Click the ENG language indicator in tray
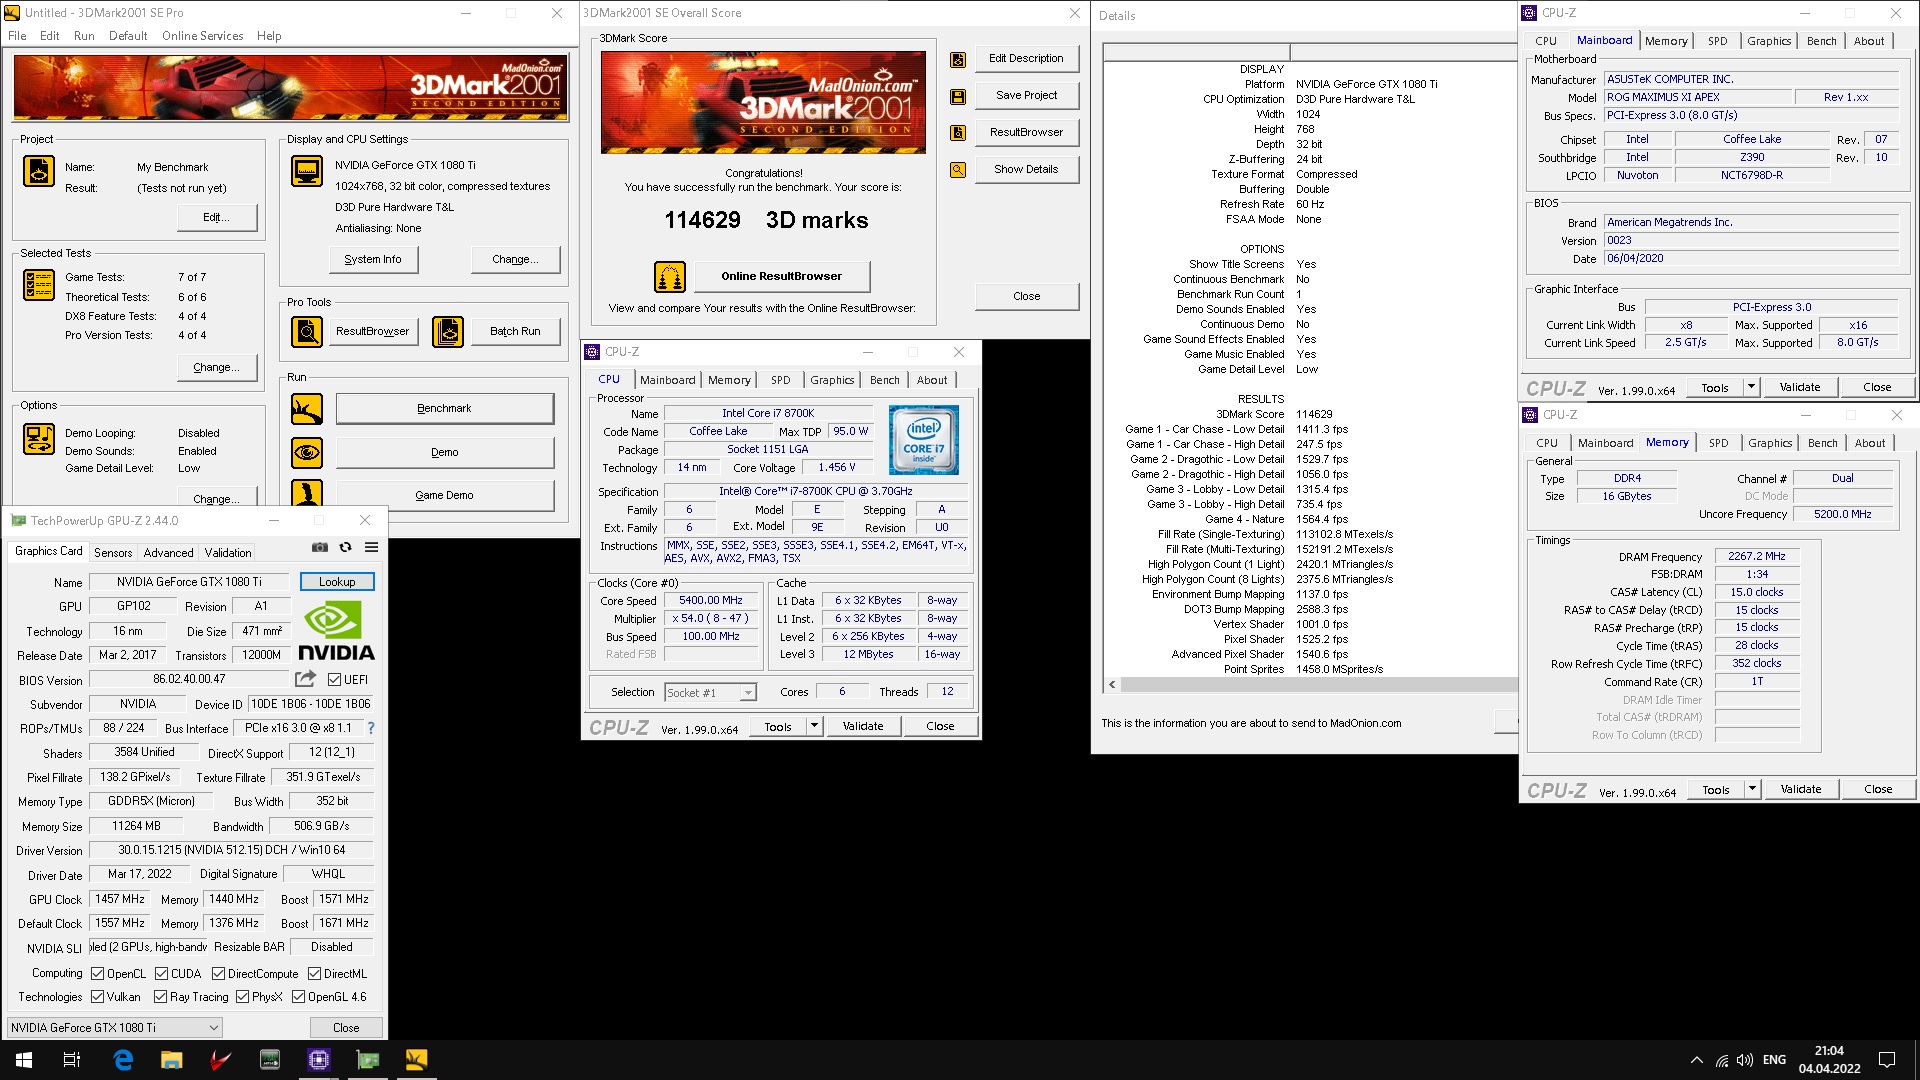The image size is (1920, 1080). click(1774, 1060)
